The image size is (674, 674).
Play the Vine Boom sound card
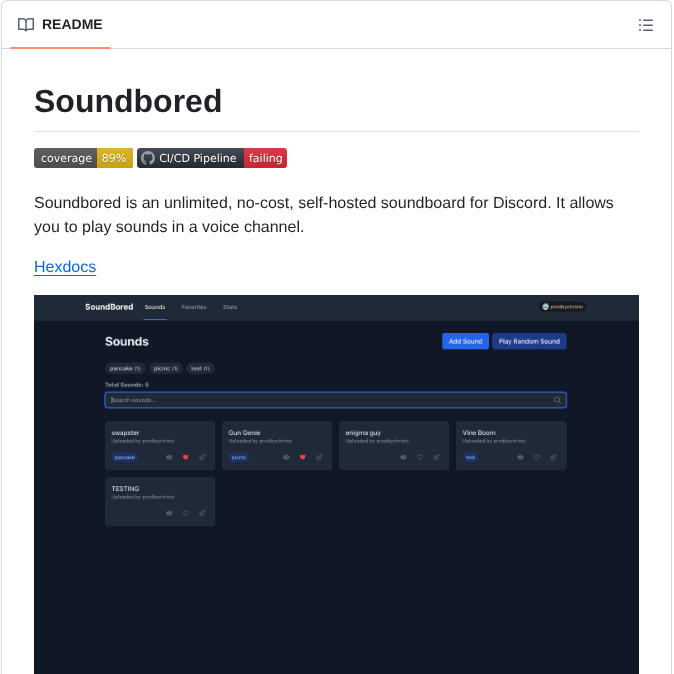pyautogui.click(x=511, y=445)
